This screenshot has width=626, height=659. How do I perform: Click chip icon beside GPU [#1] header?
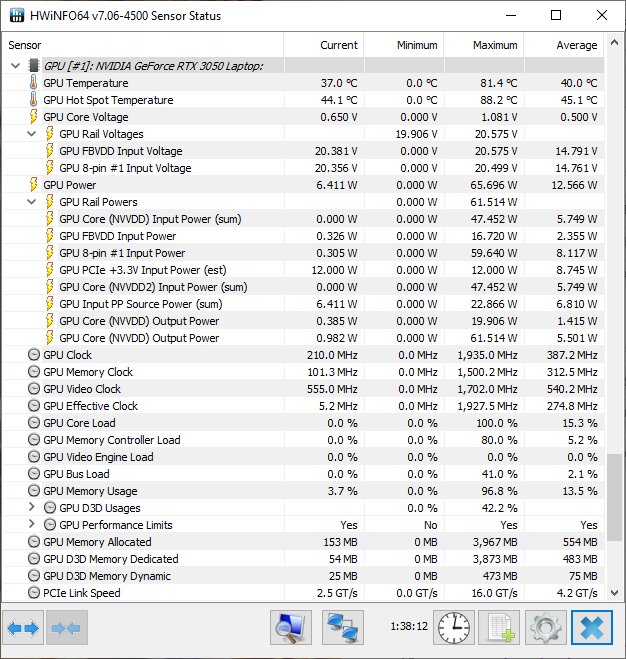34,66
